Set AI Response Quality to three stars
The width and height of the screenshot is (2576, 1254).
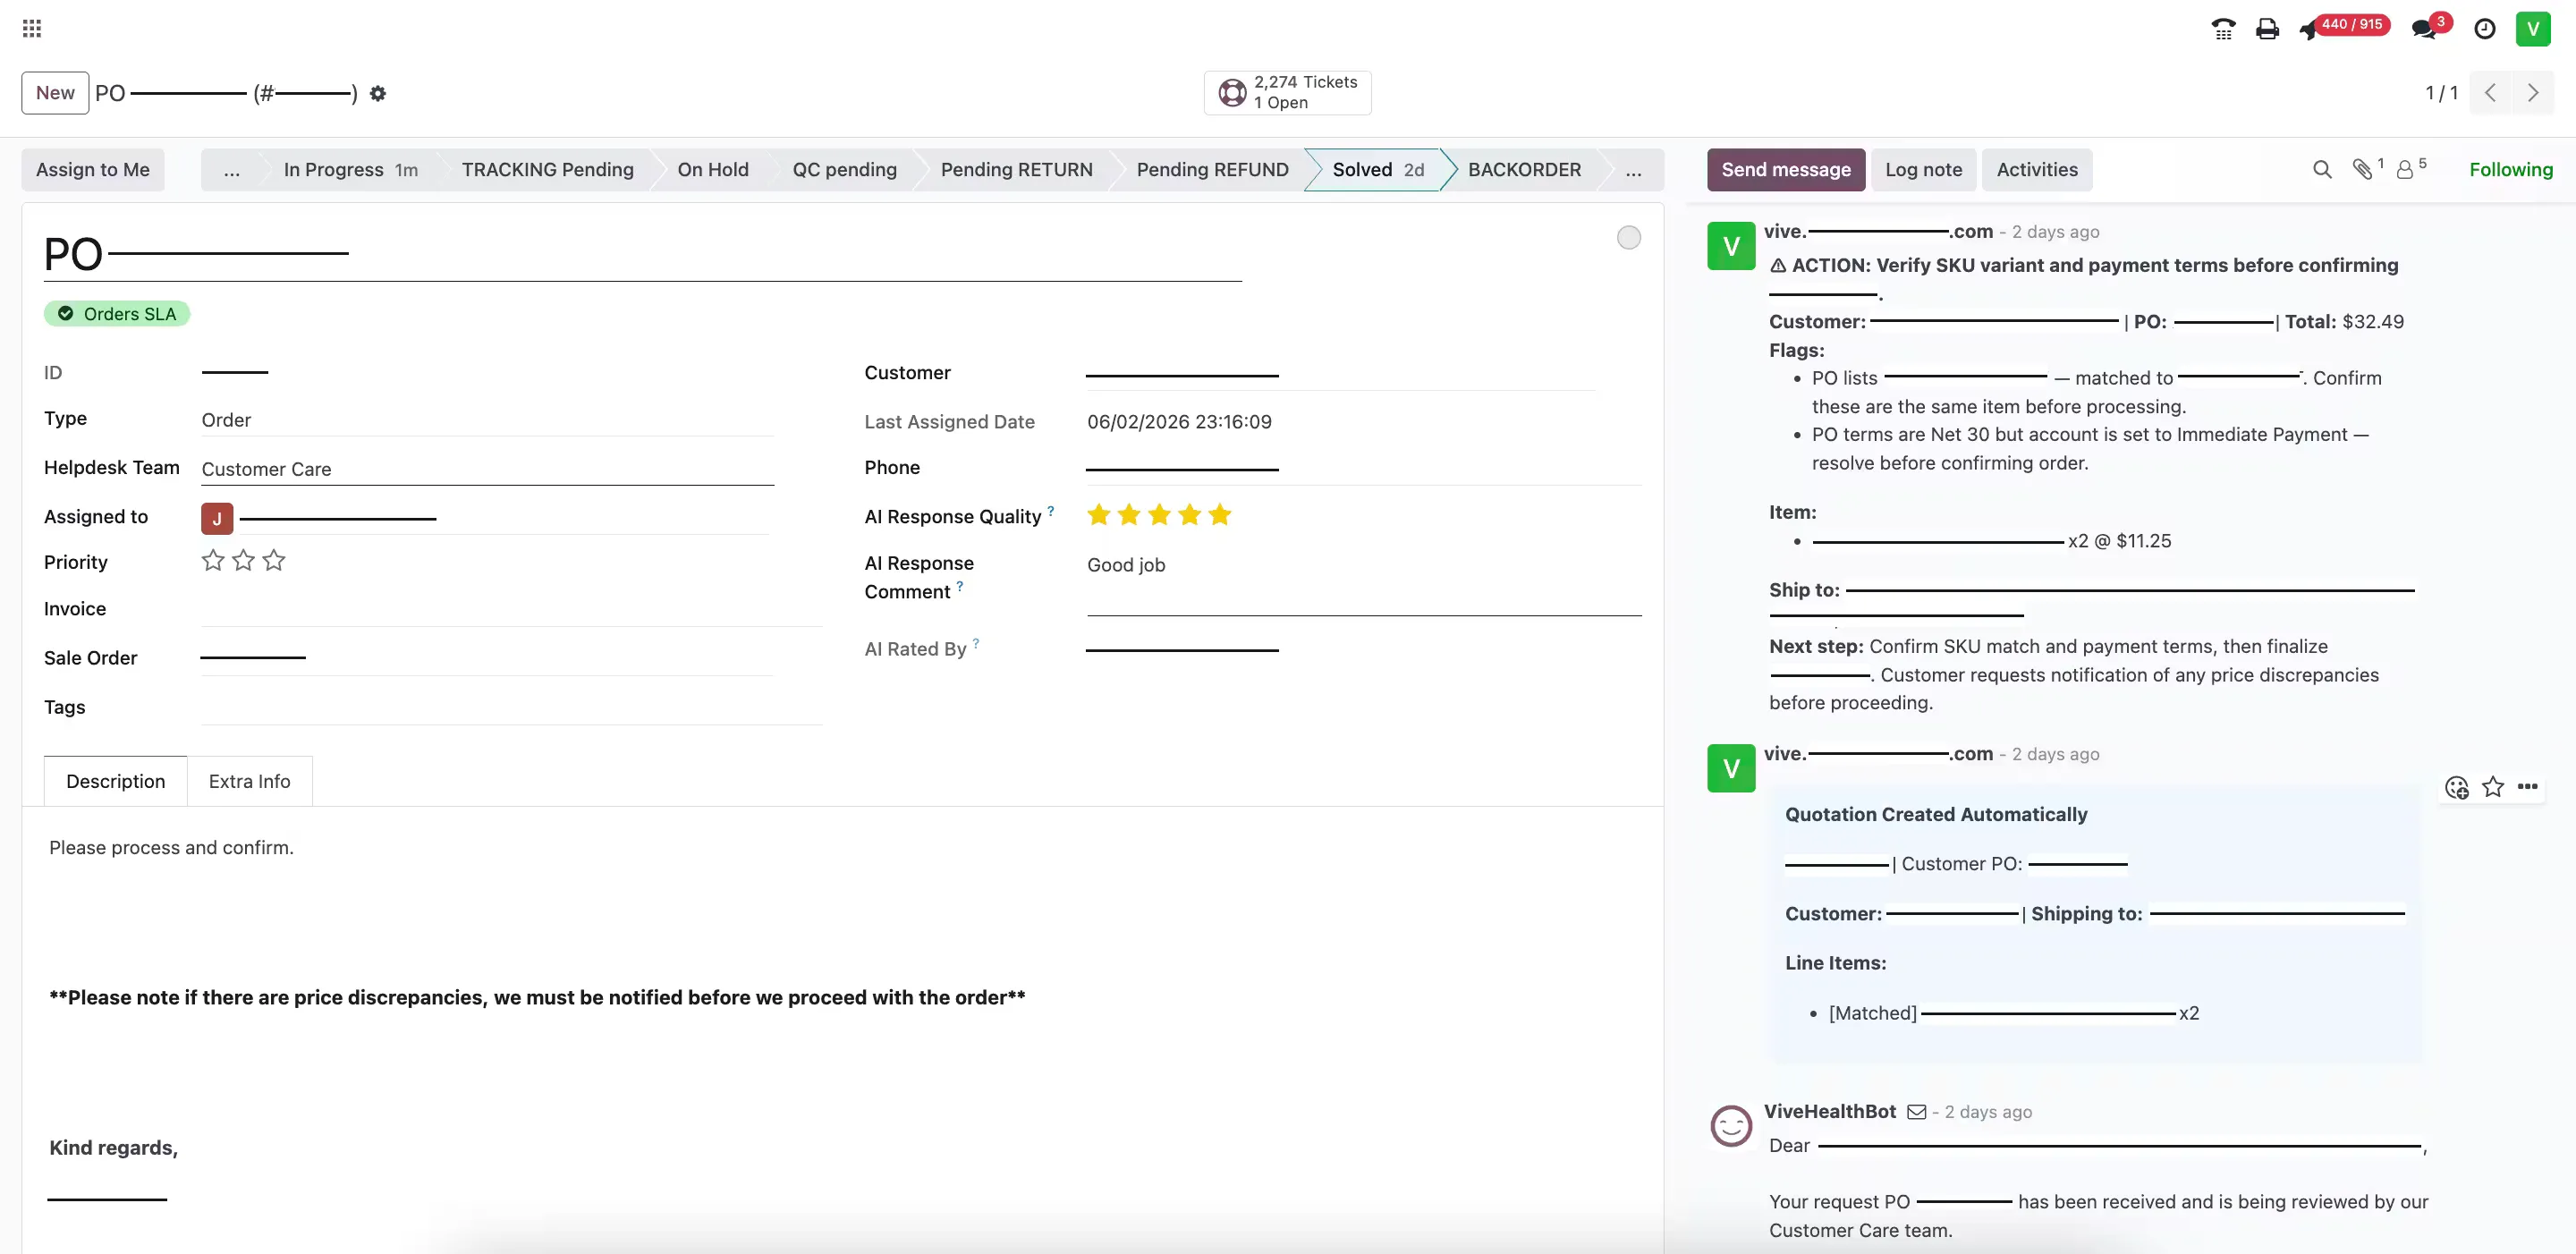click(x=1159, y=515)
